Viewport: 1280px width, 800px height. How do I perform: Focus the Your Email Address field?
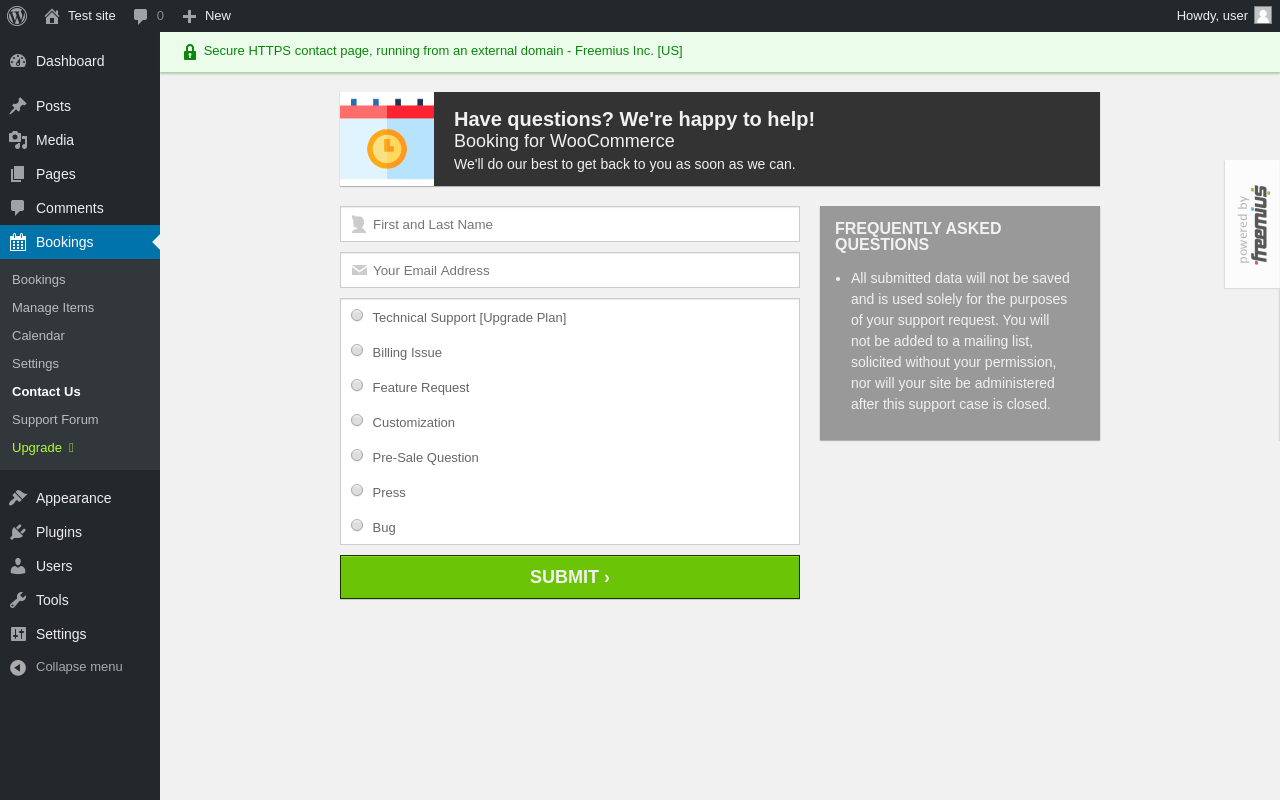click(570, 270)
